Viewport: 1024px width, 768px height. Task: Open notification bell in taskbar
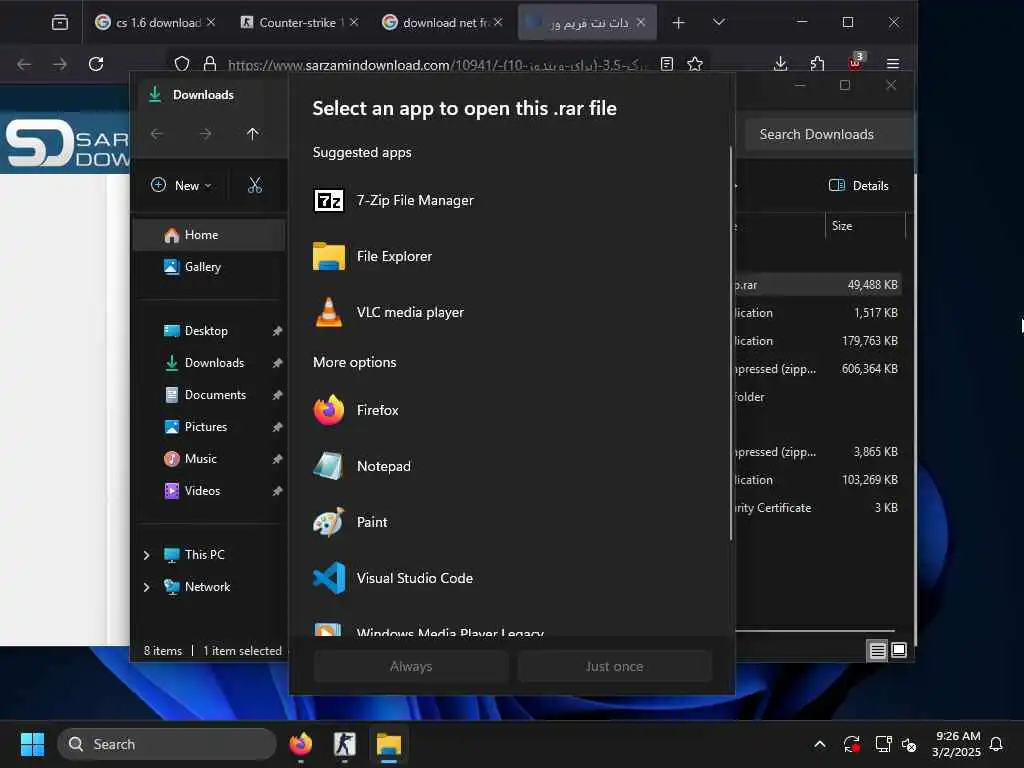[x=996, y=744]
